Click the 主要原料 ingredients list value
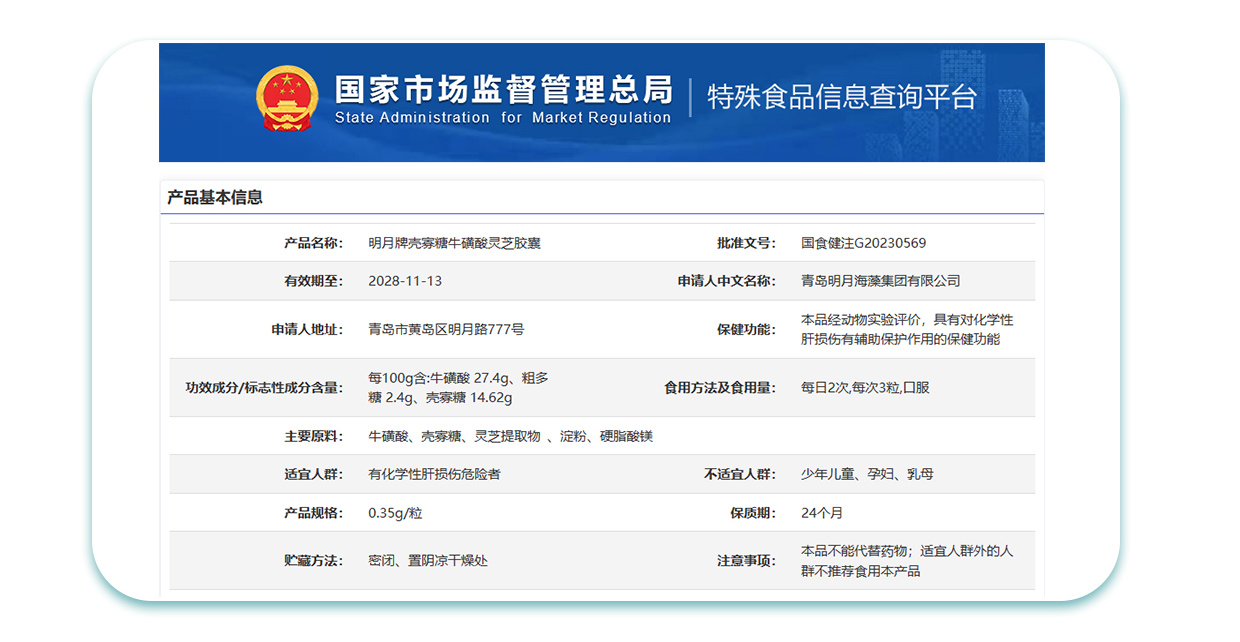 (510, 436)
